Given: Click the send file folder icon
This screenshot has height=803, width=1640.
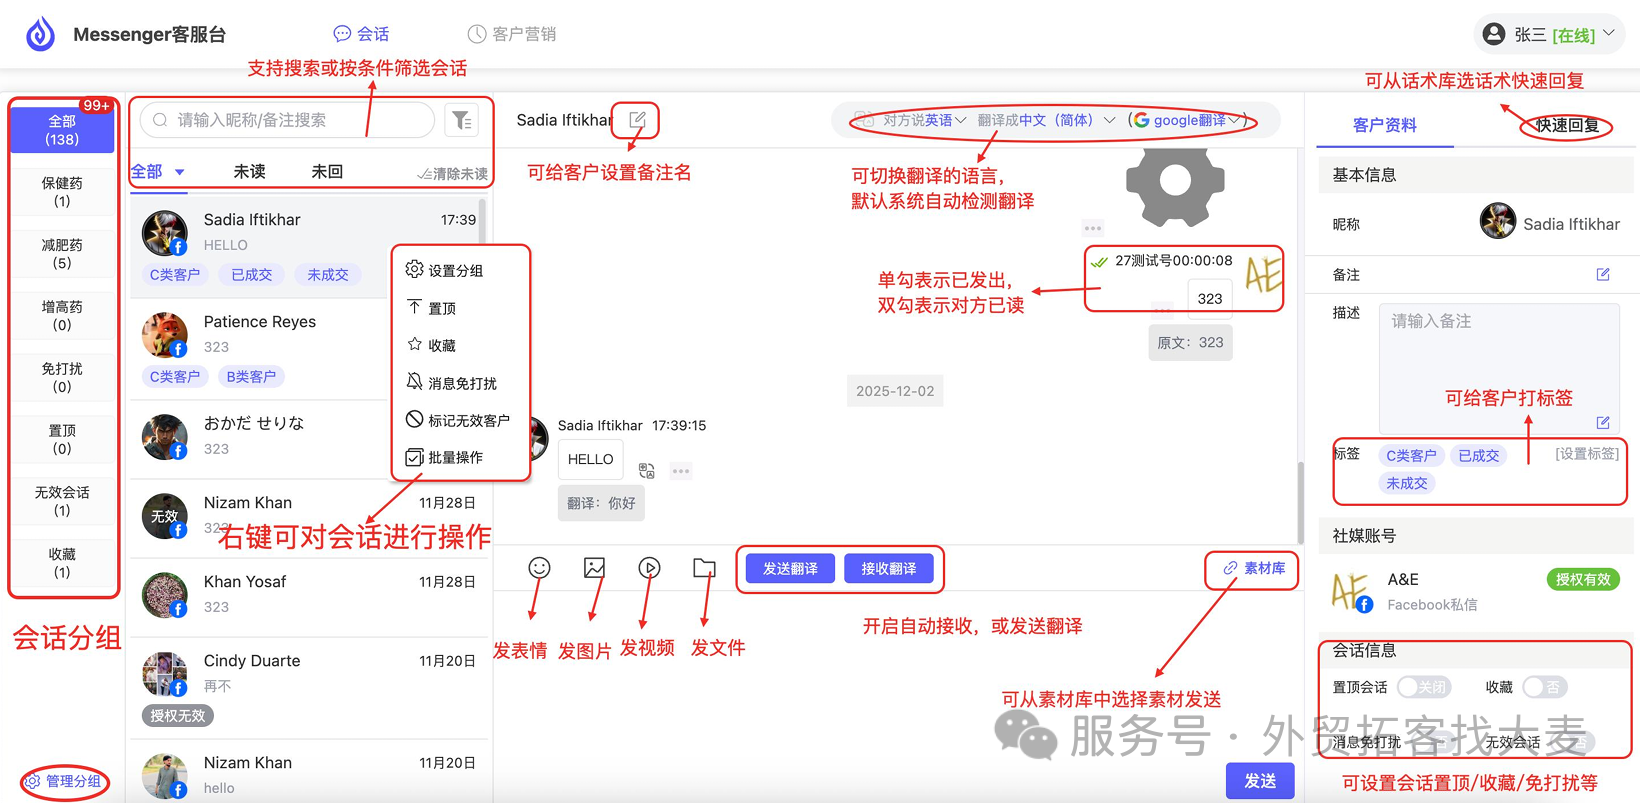Looking at the screenshot, I should [x=704, y=568].
